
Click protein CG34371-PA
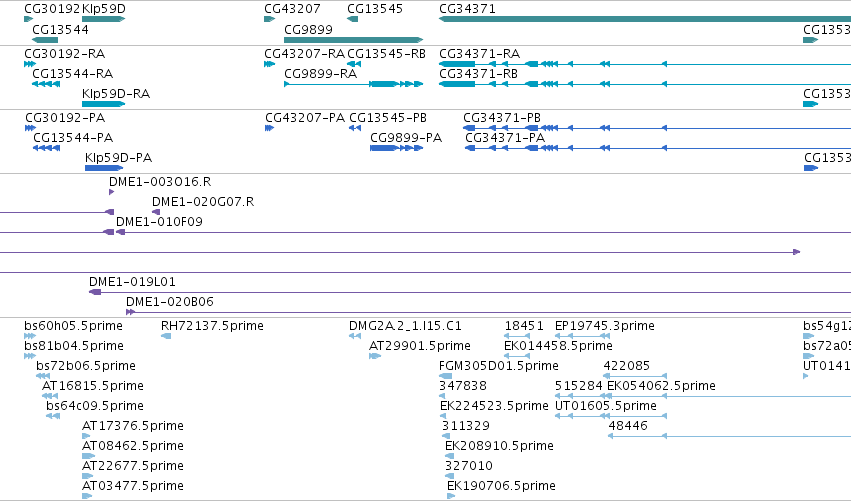click(x=658, y=148)
